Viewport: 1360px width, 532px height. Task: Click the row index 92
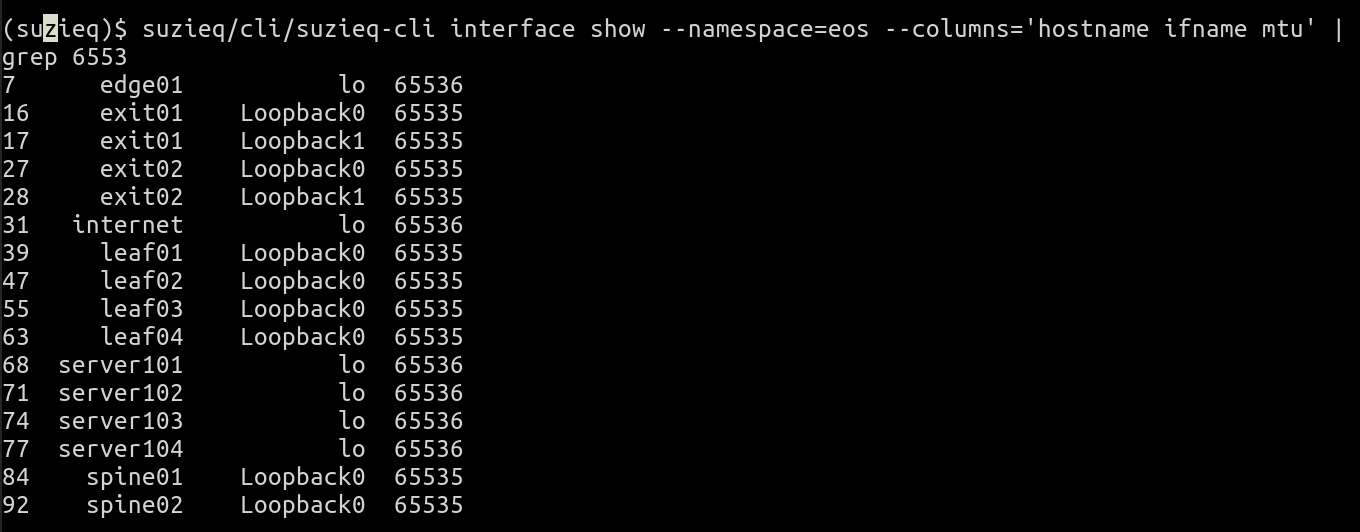(x=16, y=505)
